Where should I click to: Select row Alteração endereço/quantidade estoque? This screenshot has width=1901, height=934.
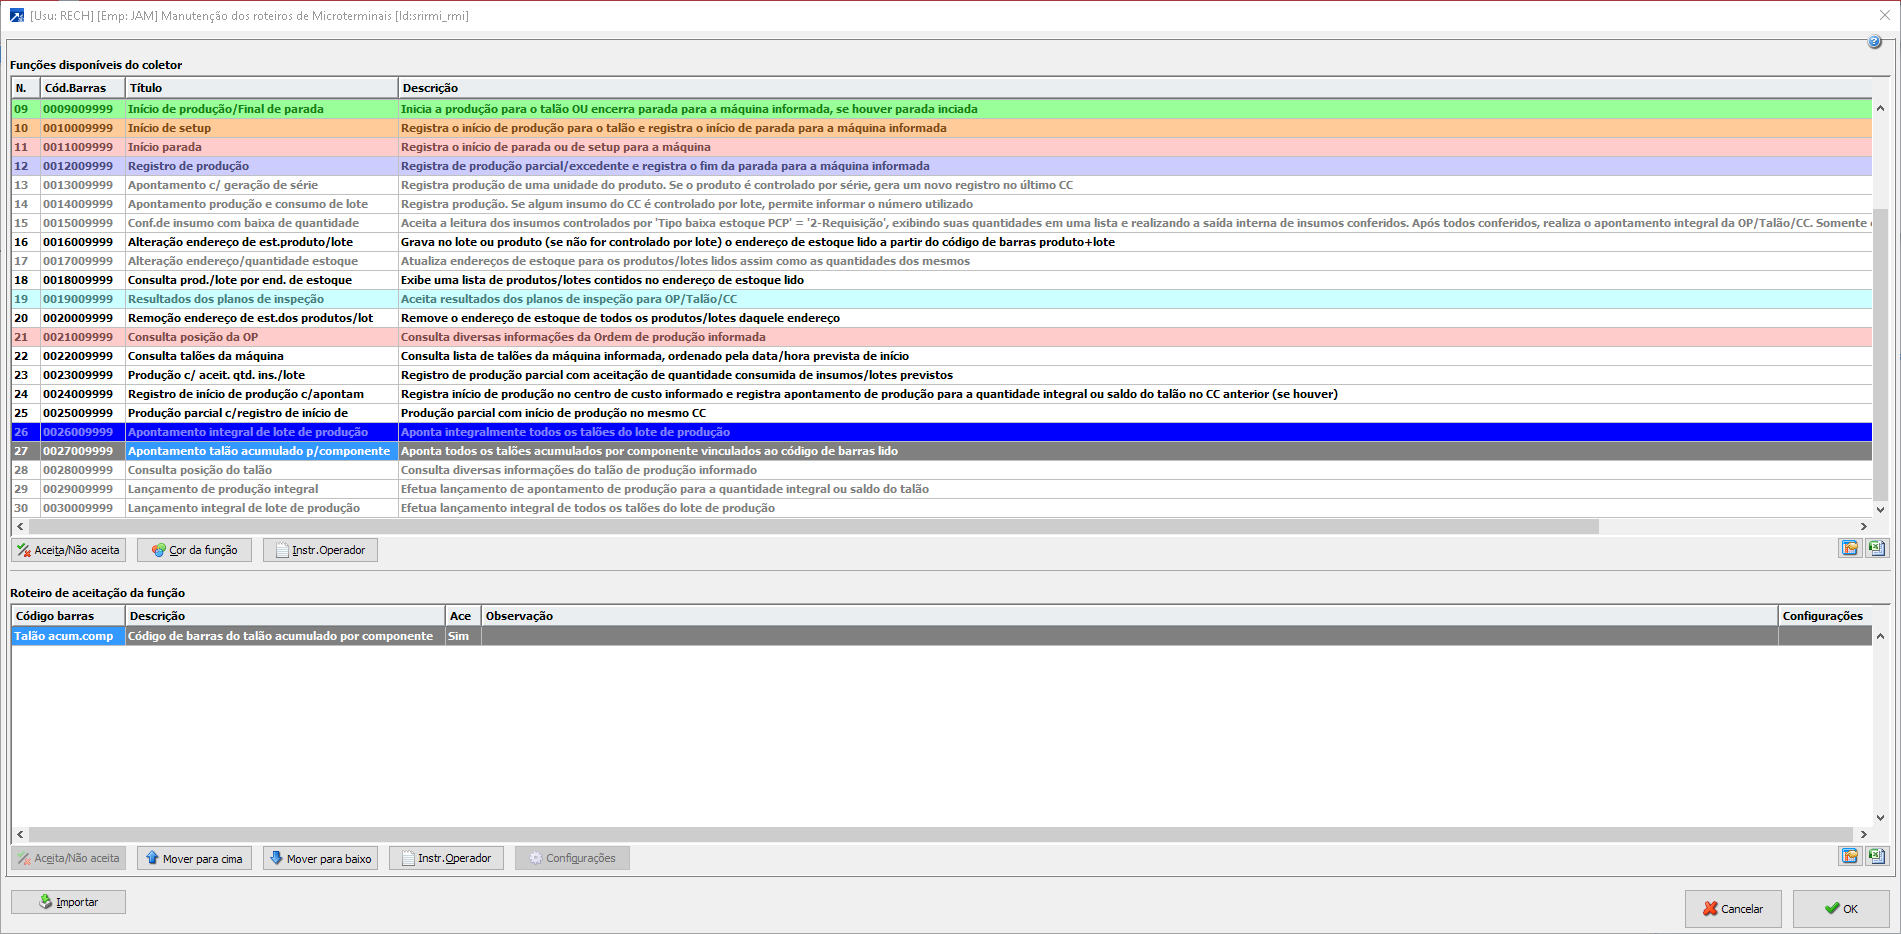coord(941,261)
